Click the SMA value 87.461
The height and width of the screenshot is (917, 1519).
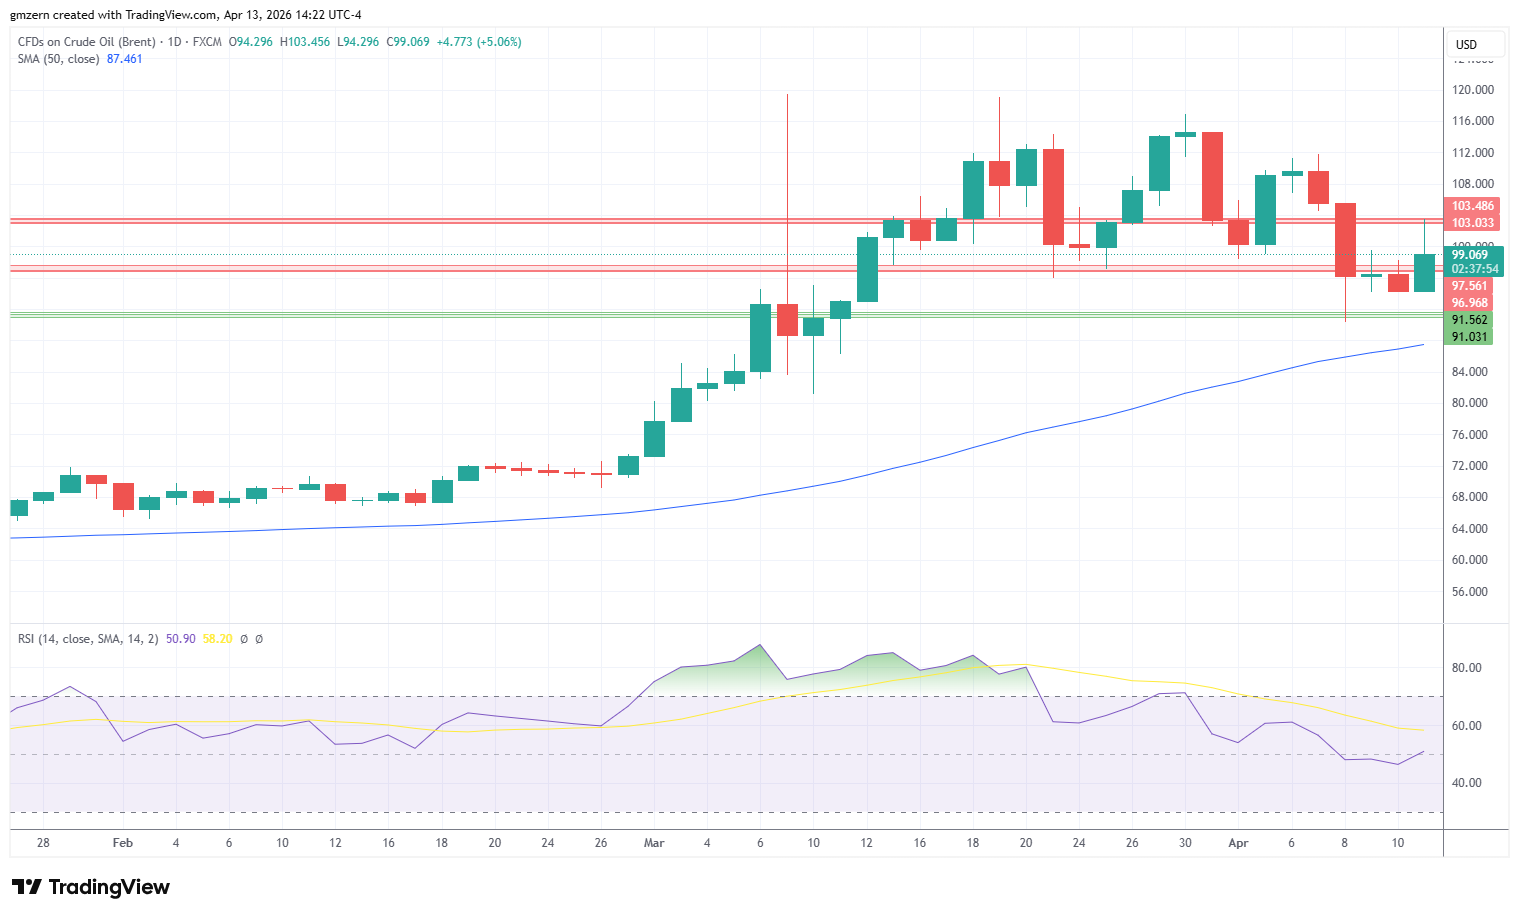click(125, 59)
